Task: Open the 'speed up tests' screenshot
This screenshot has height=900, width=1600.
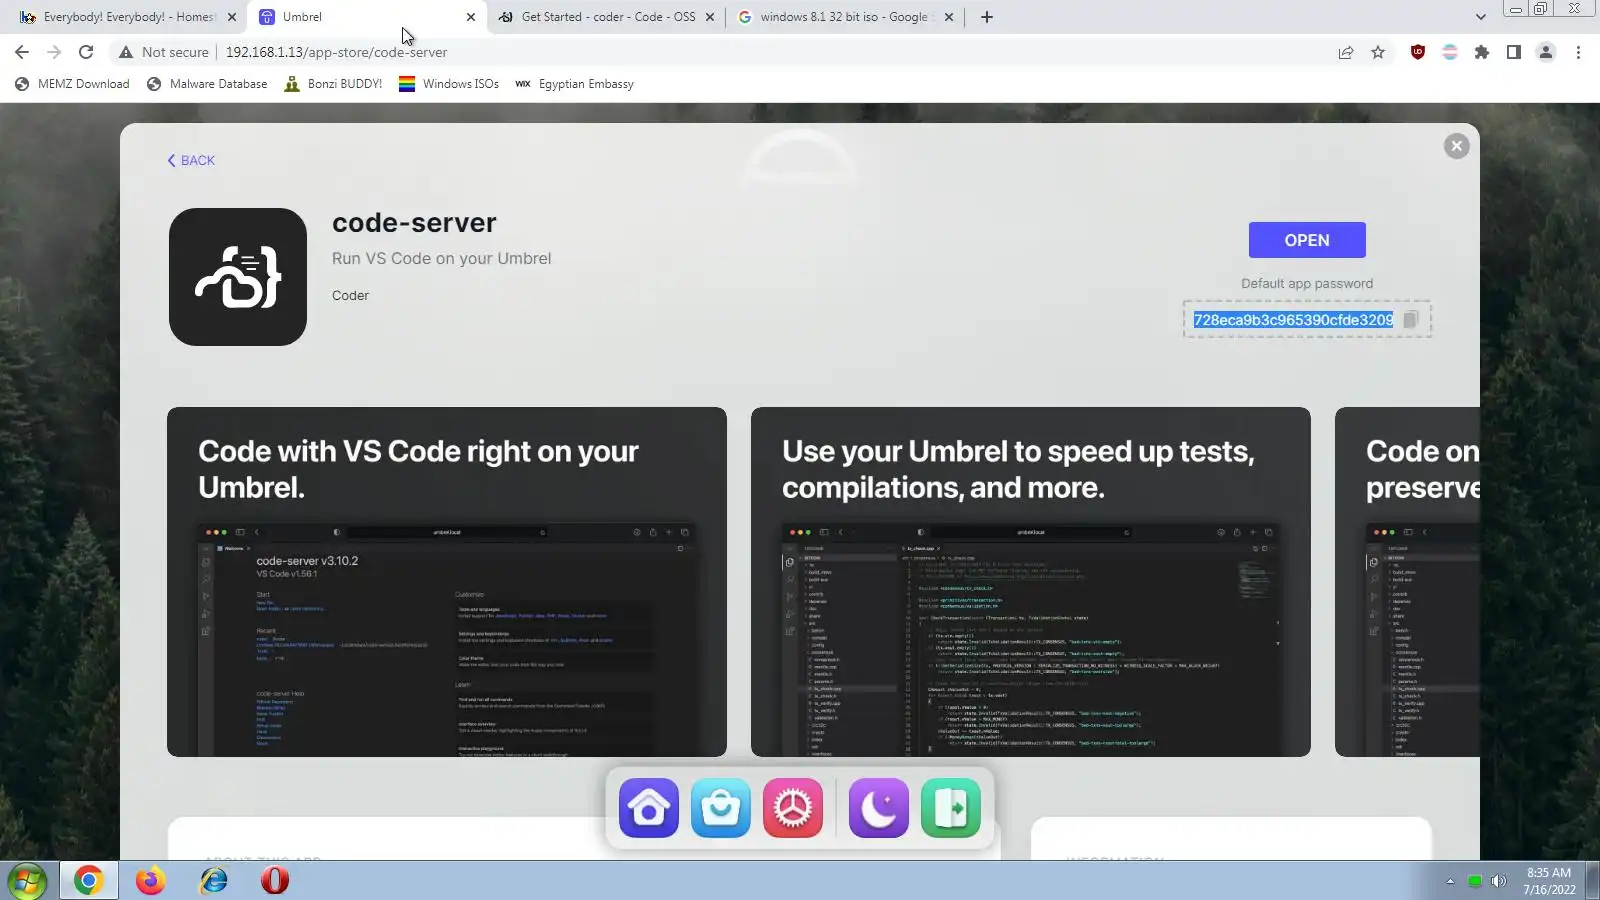Action: pos(1031,582)
